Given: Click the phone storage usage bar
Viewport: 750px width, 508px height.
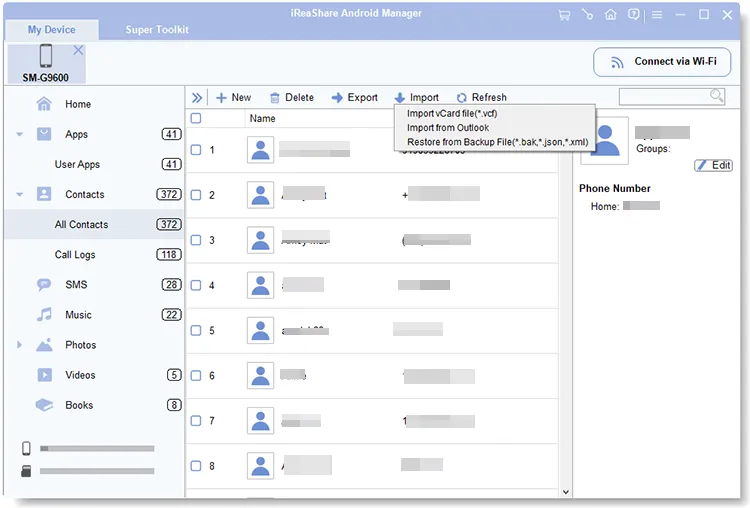Looking at the screenshot, I should pos(97,449).
